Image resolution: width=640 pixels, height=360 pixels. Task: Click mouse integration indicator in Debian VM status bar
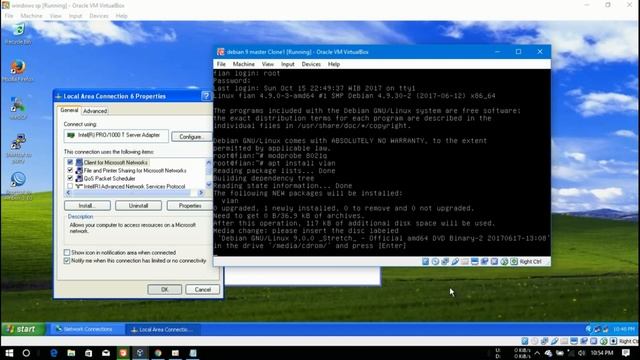[x=504, y=262]
